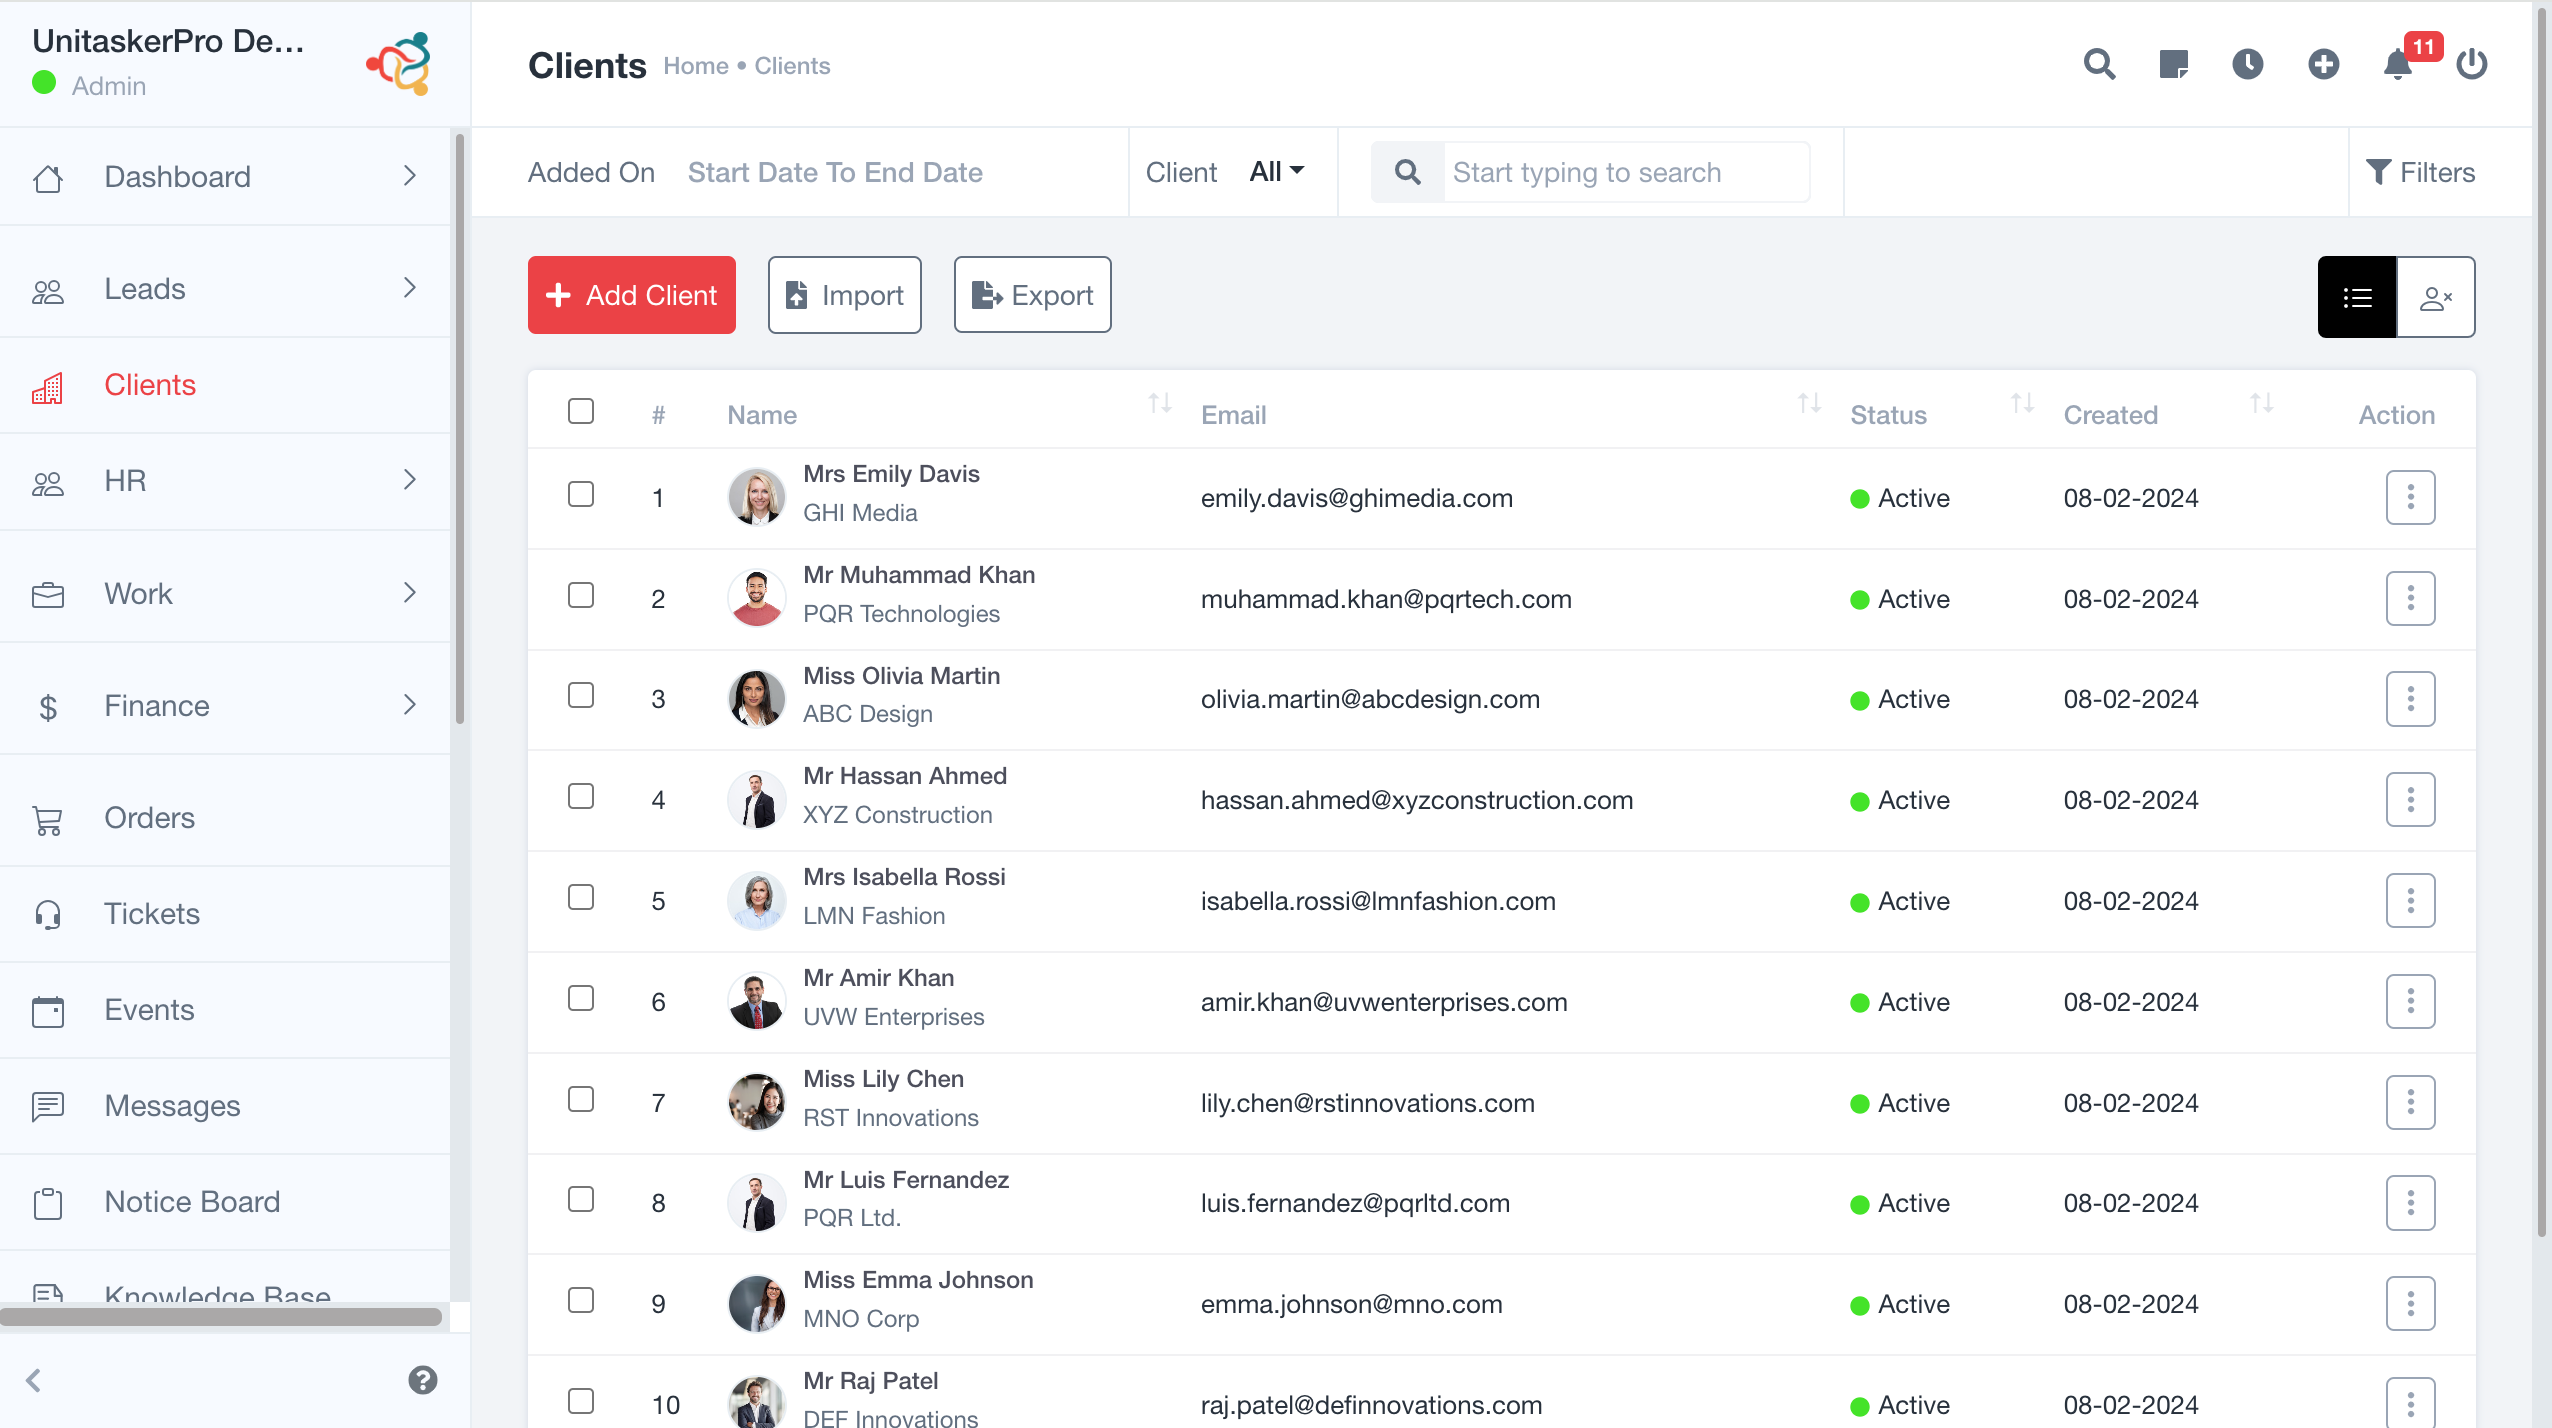
Task: Open action menu for Isabella Rossi
Action: (x=2410, y=900)
